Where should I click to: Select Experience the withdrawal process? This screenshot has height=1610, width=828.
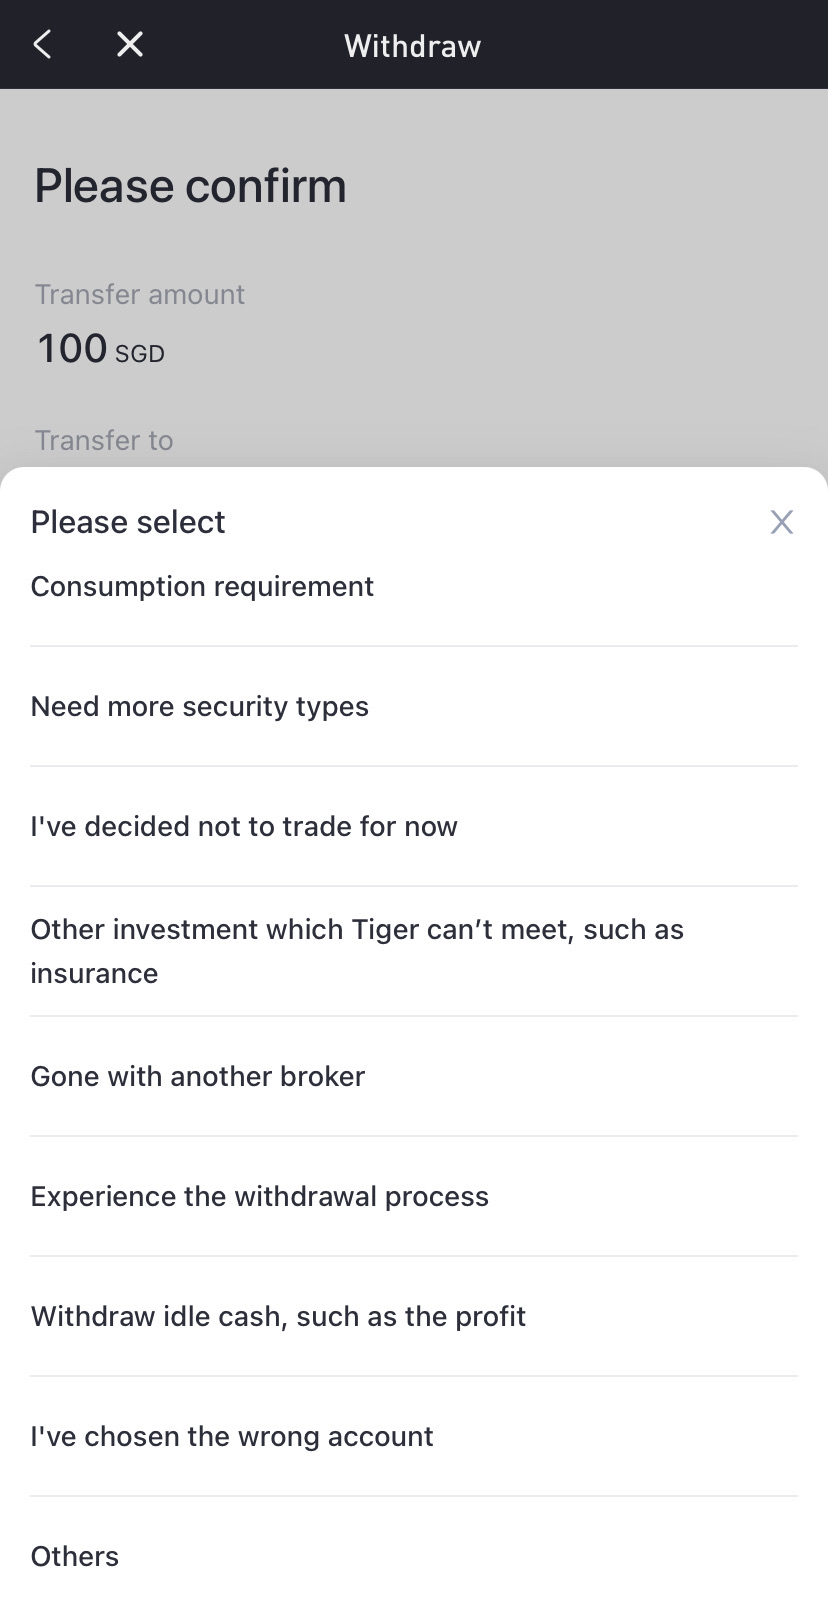(x=260, y=1197)
